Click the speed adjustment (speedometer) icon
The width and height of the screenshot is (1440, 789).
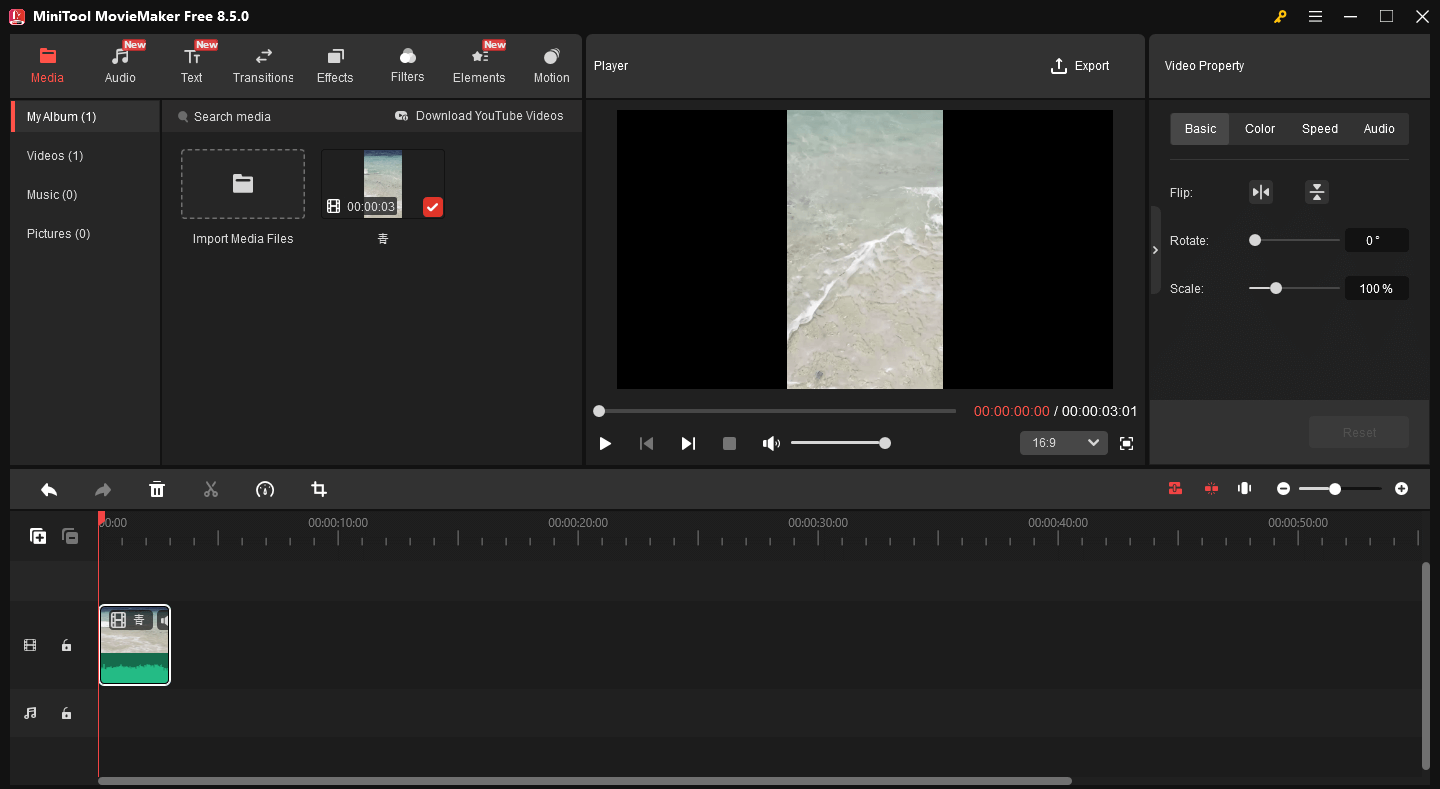[264, 489]
